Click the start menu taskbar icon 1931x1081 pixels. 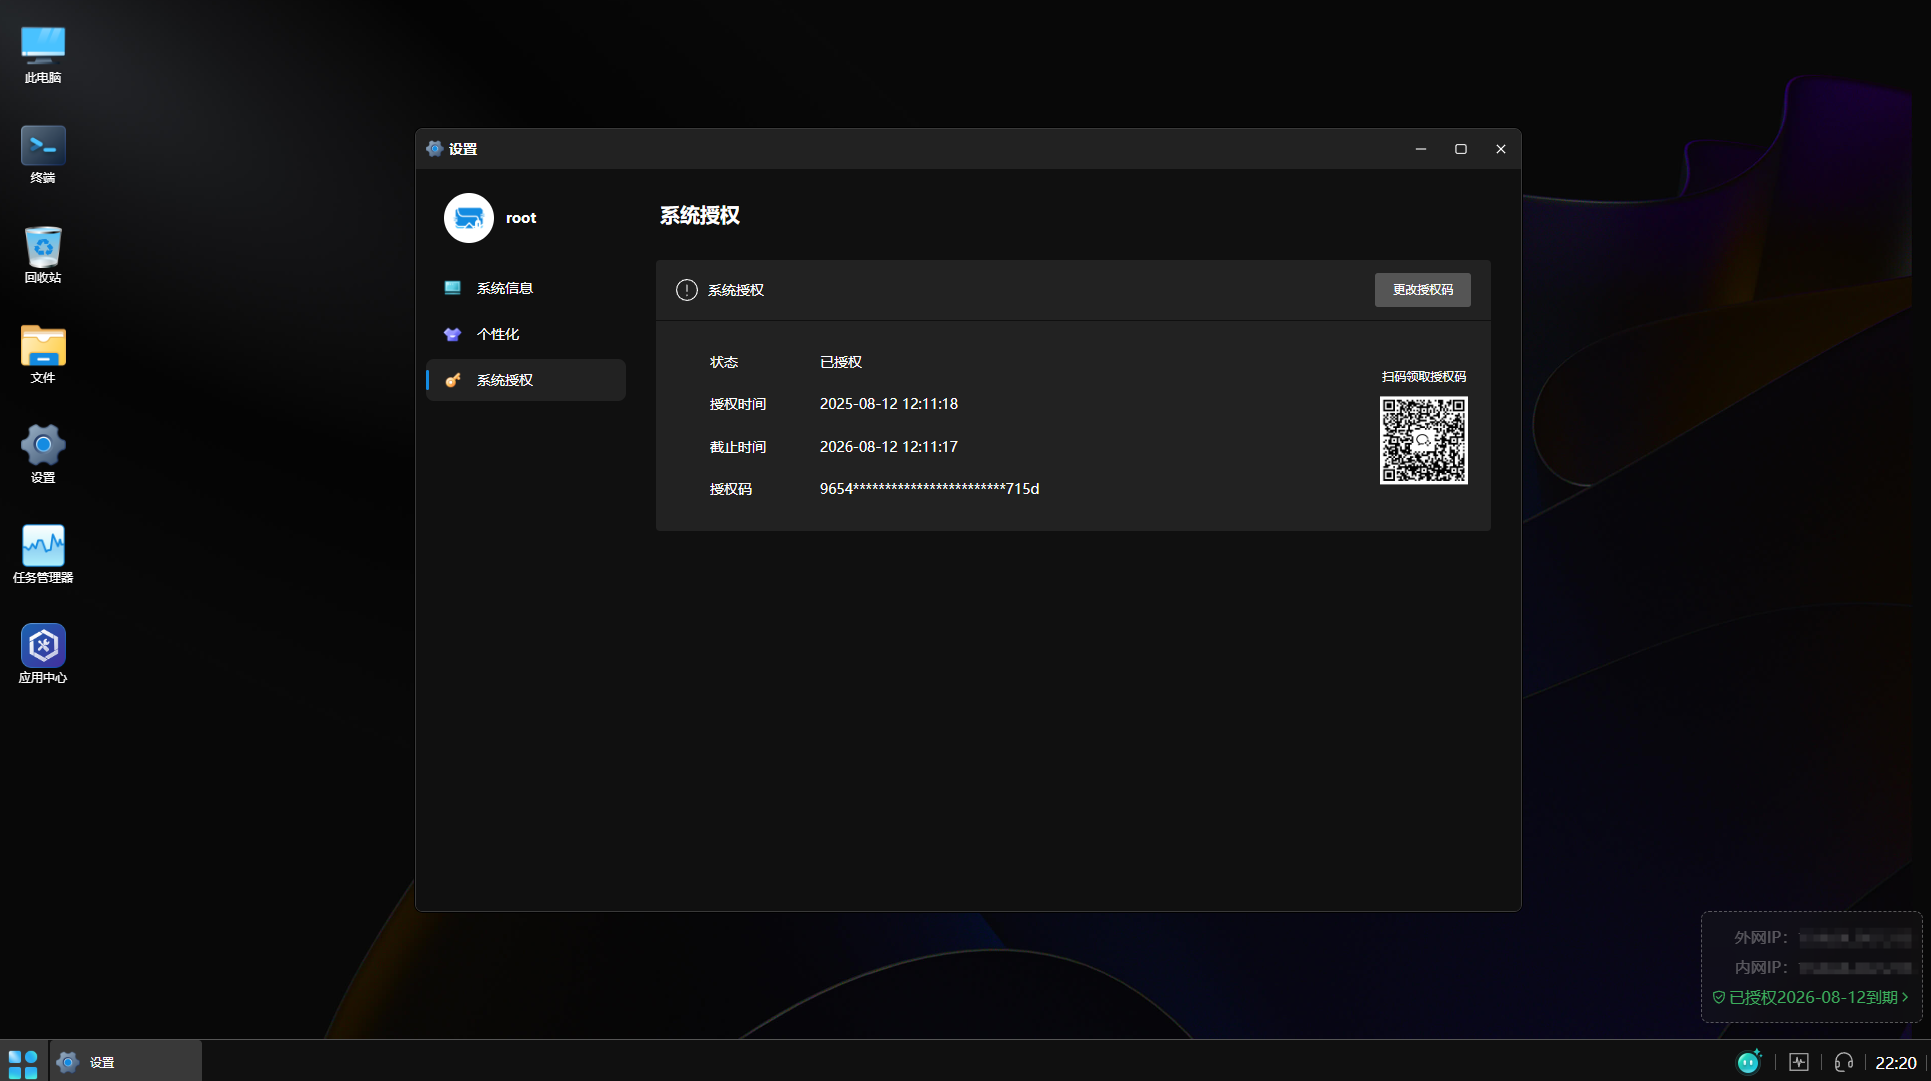coord(23,1062)
